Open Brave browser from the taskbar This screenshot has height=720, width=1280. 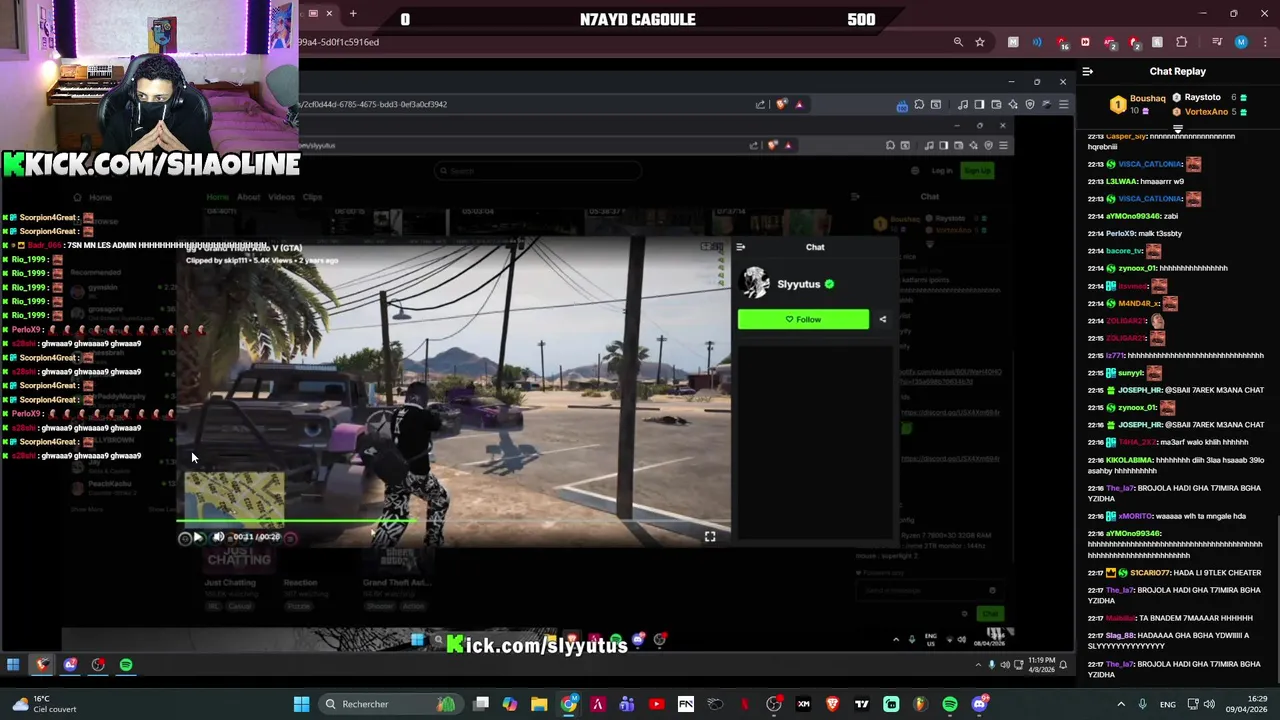click(832, 704)
